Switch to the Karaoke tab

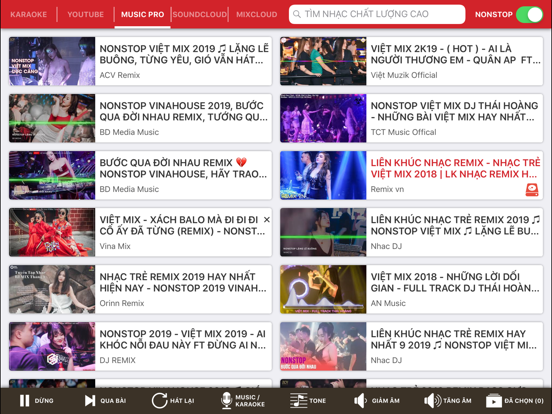point(29,14)
